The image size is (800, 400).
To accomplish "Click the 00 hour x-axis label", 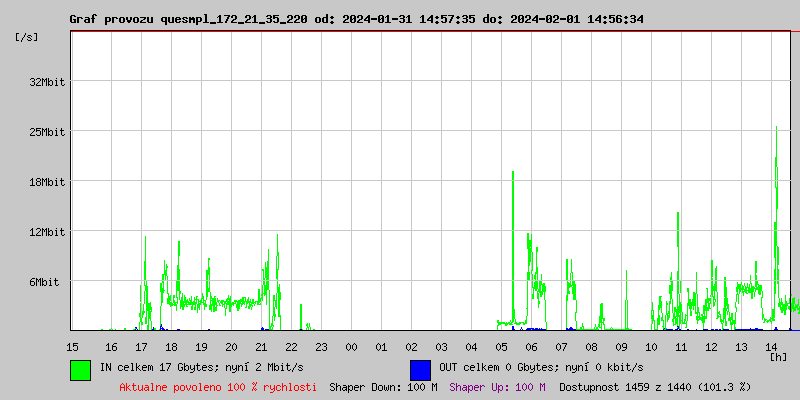I will coord(351,347).
